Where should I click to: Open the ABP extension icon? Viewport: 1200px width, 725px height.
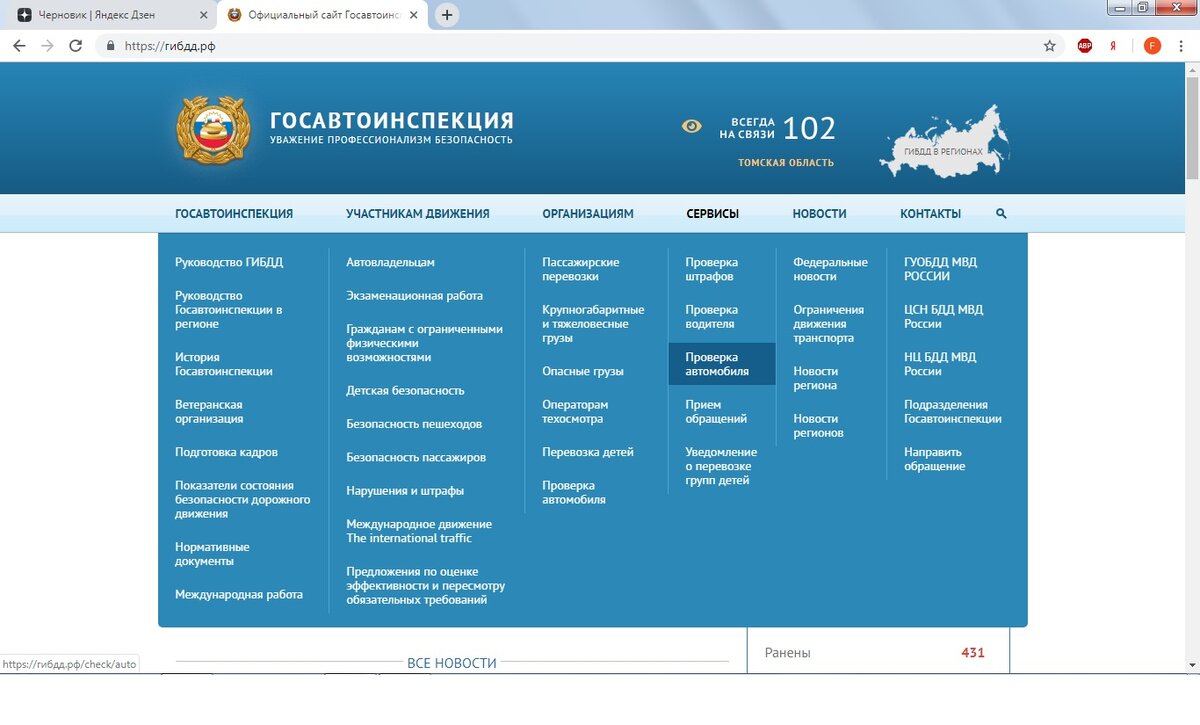[x=1085, y=46]
